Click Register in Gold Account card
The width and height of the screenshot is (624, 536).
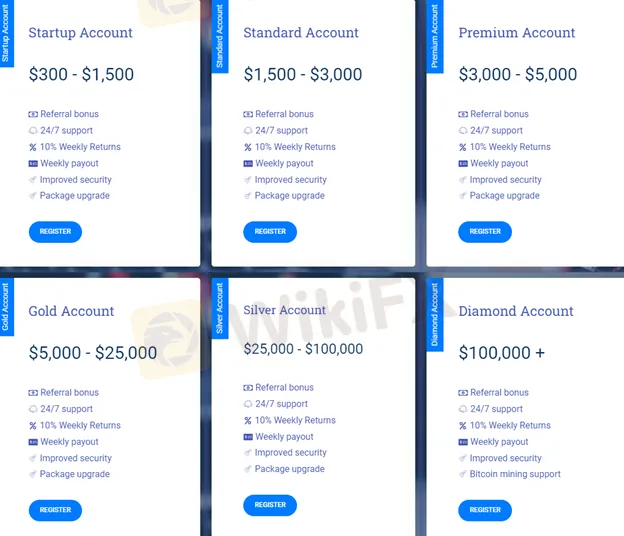(55, 510)
